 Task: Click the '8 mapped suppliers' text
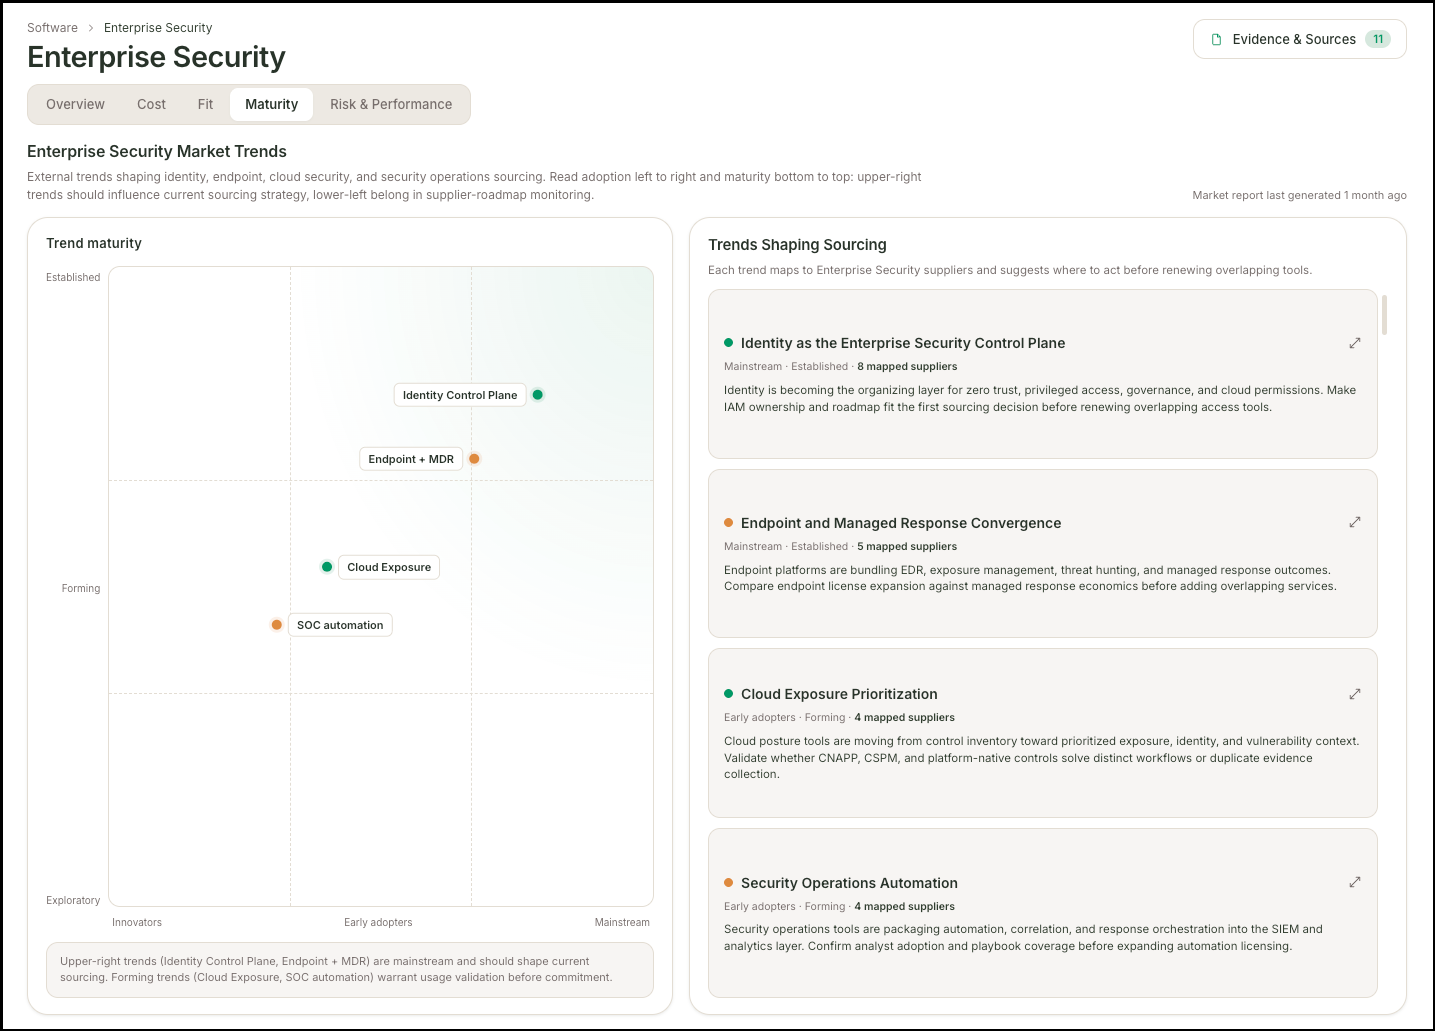point(907,367)
